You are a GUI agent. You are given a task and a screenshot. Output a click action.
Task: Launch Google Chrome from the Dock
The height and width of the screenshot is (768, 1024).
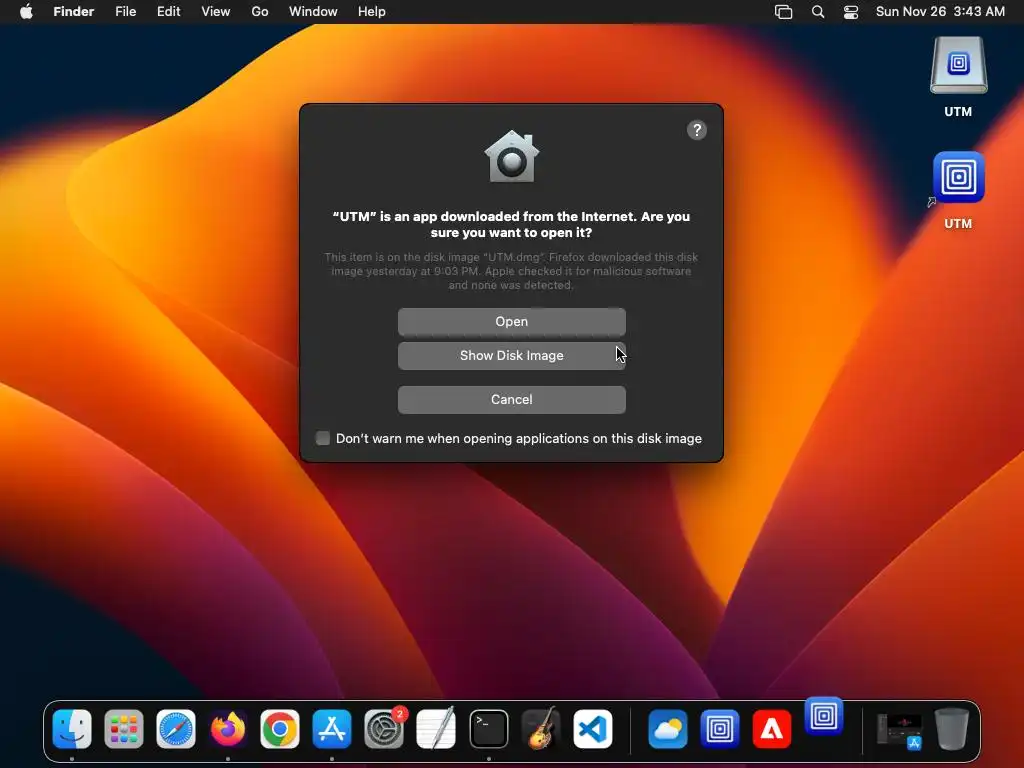[x=280, y=728]
